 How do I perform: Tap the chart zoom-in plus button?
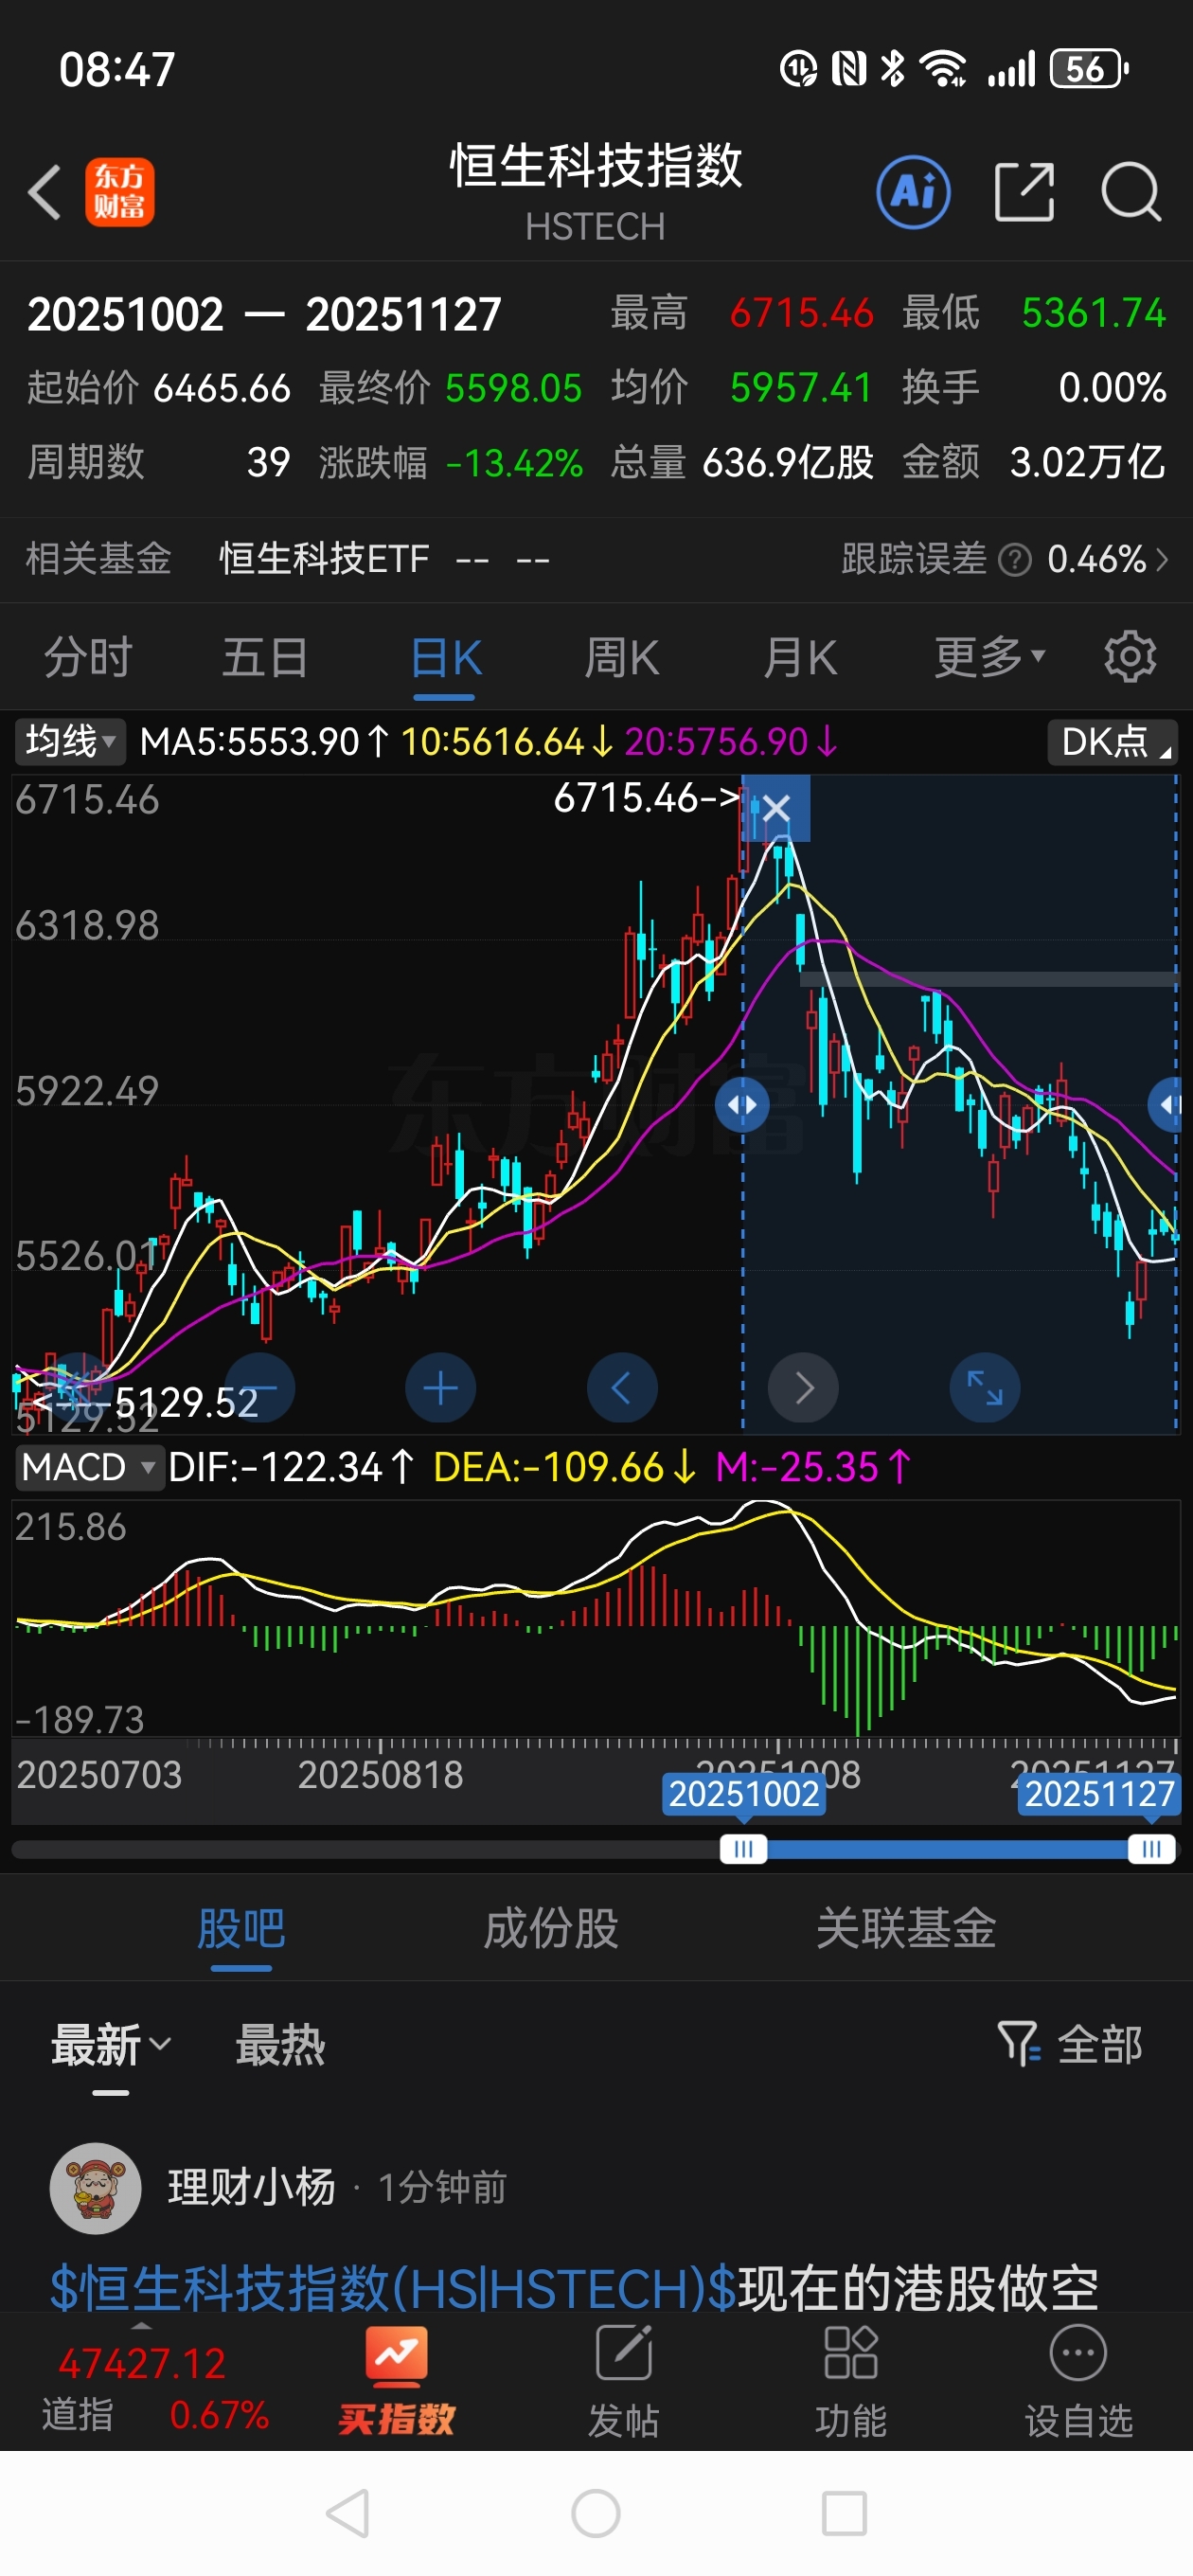coord(440,1388)
